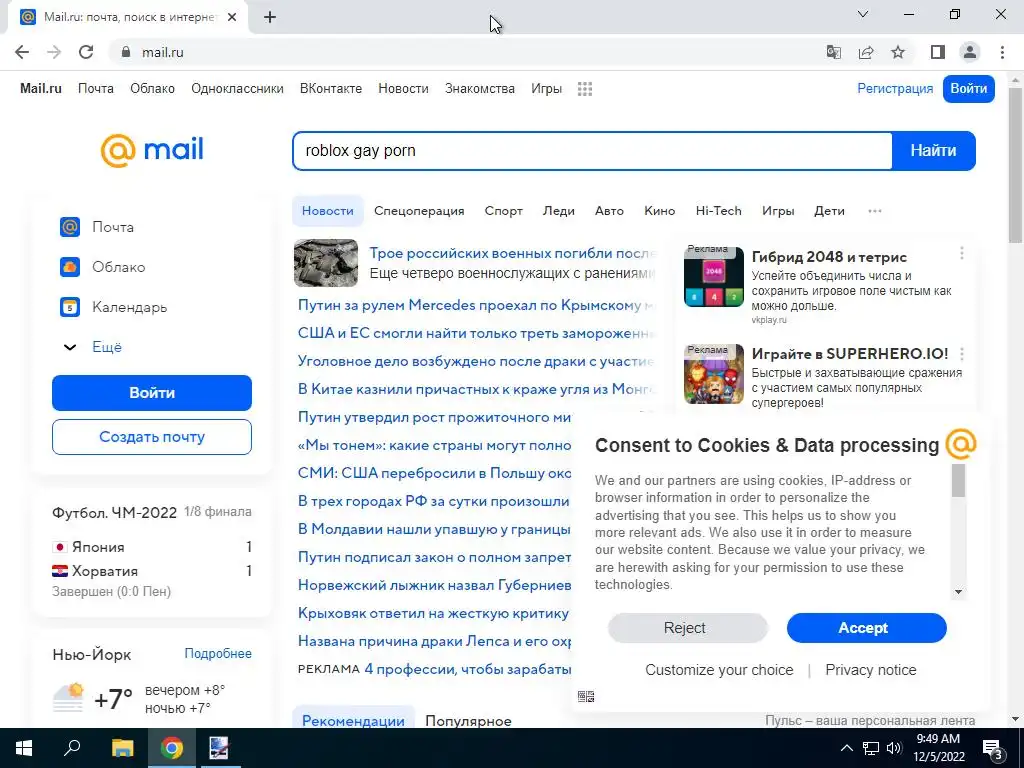Open the all-projects grid icon
This screenshot has height=768, width=1024.
click(585, 89)
